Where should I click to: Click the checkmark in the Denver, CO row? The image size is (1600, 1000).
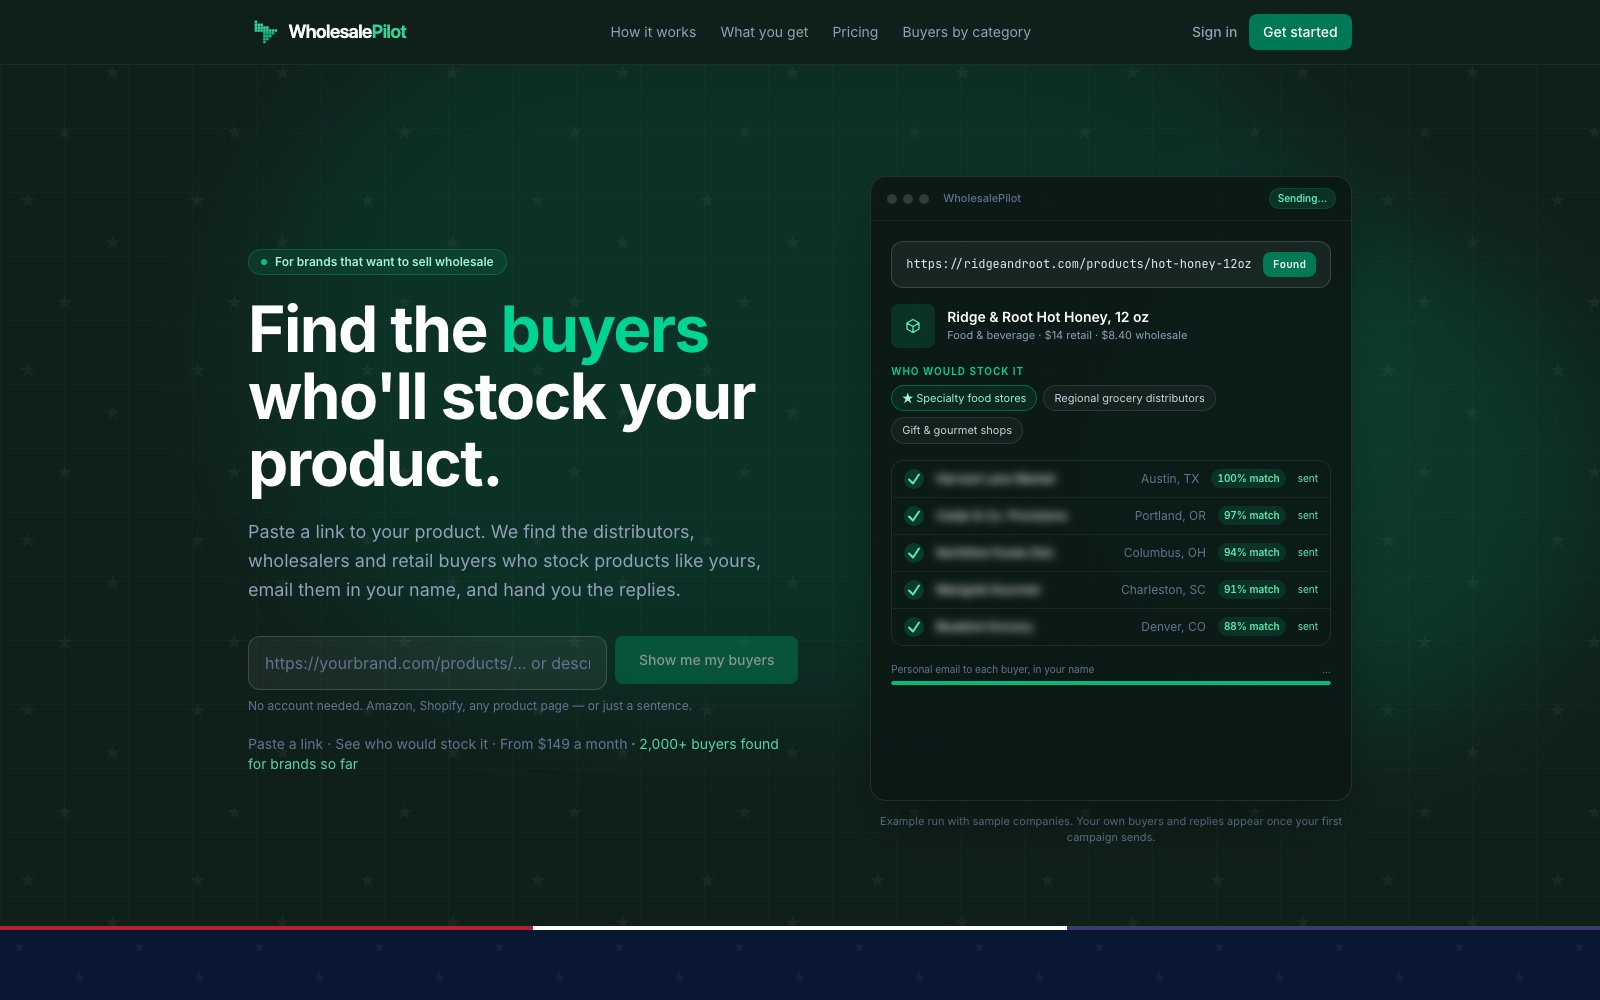pos(914,627)
